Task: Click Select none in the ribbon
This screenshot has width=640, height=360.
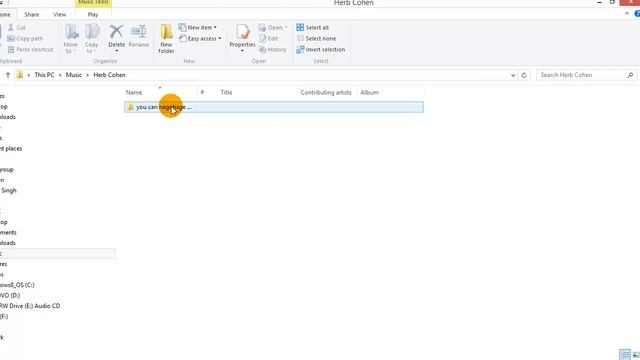Action: coord(316,38)
